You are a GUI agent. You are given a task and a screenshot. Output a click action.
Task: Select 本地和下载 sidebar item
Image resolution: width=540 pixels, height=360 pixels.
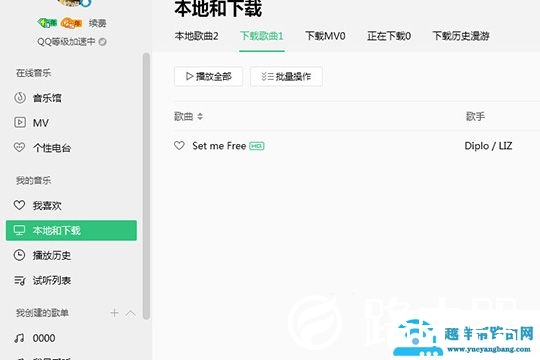(x=71, y=230)
